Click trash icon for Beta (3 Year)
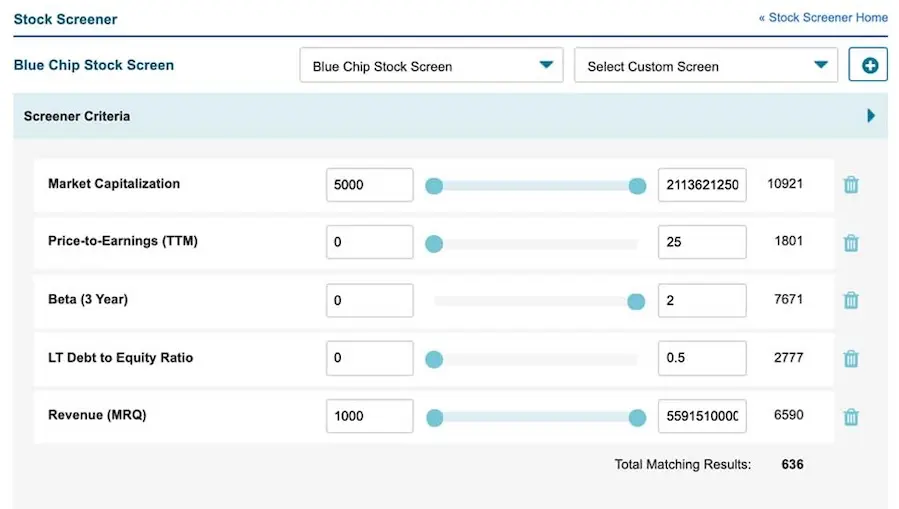 point(851,300)
